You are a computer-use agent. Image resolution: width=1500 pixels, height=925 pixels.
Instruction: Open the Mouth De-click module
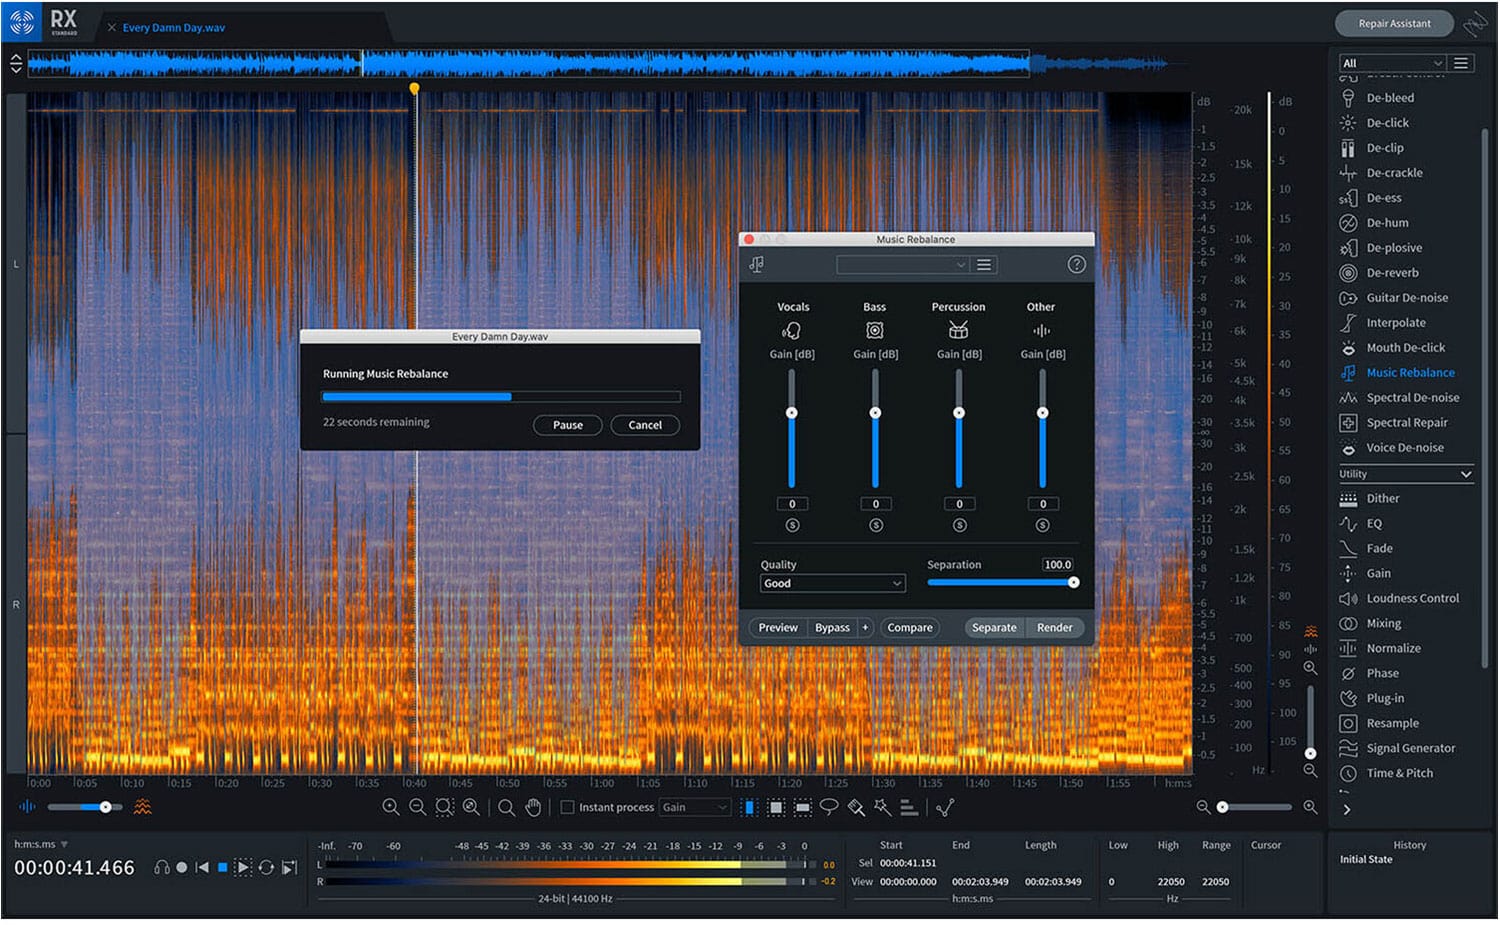click(x=1405, y=348)
